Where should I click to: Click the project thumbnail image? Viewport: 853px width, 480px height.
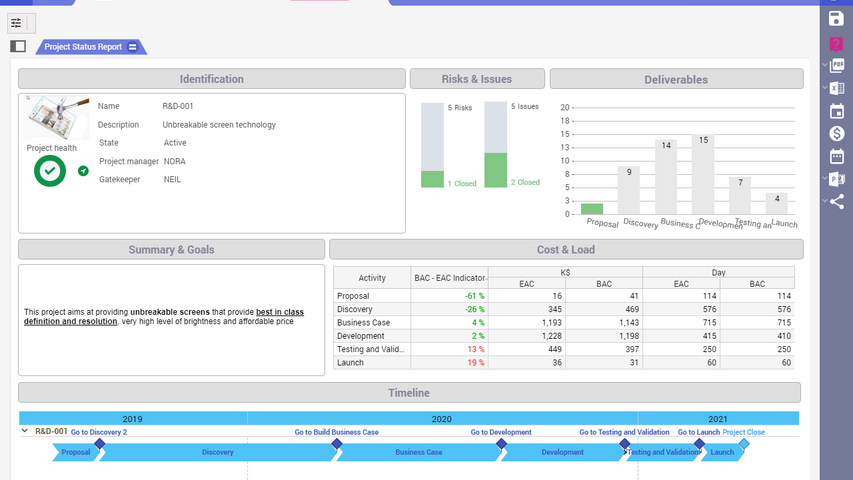(51, 118)
